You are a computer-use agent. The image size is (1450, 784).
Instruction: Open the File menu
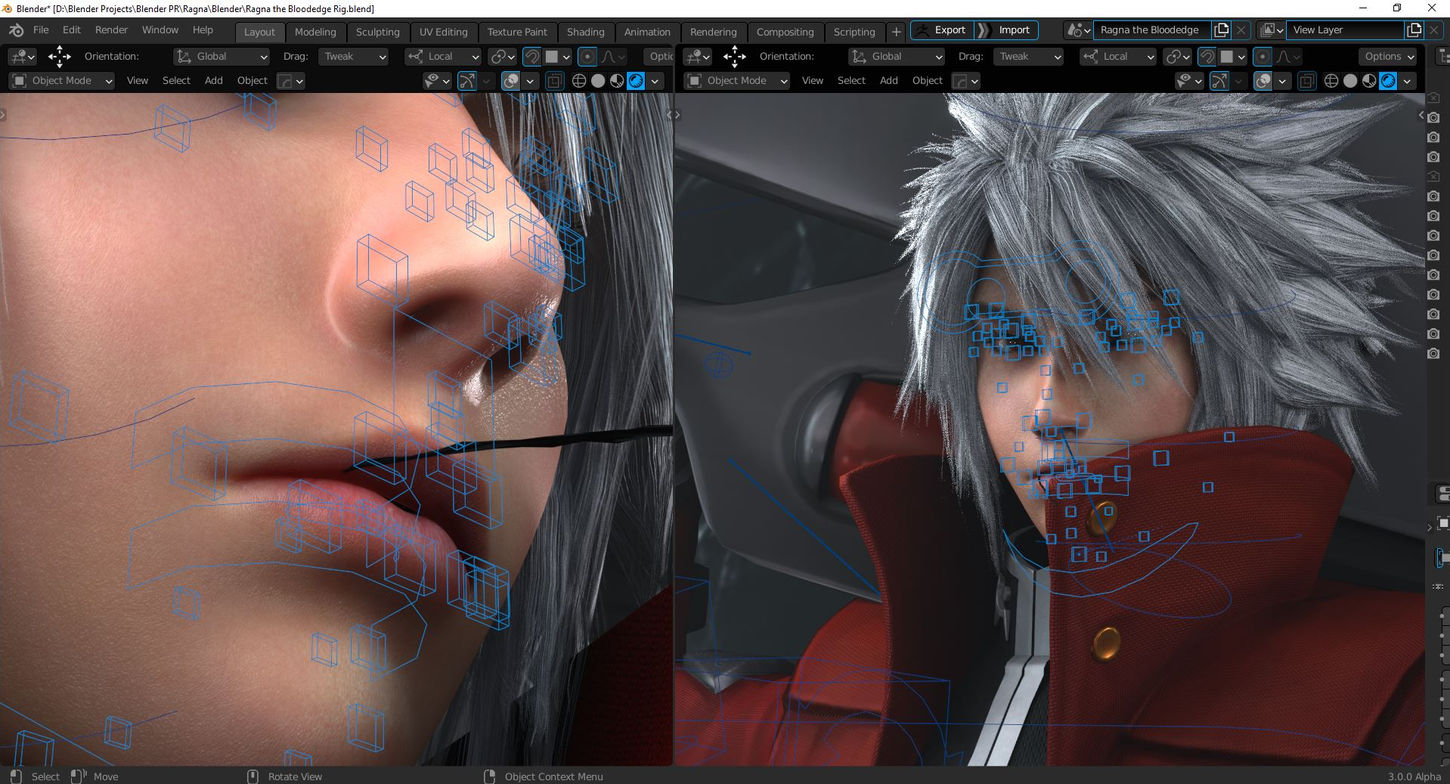click(41, 30)
